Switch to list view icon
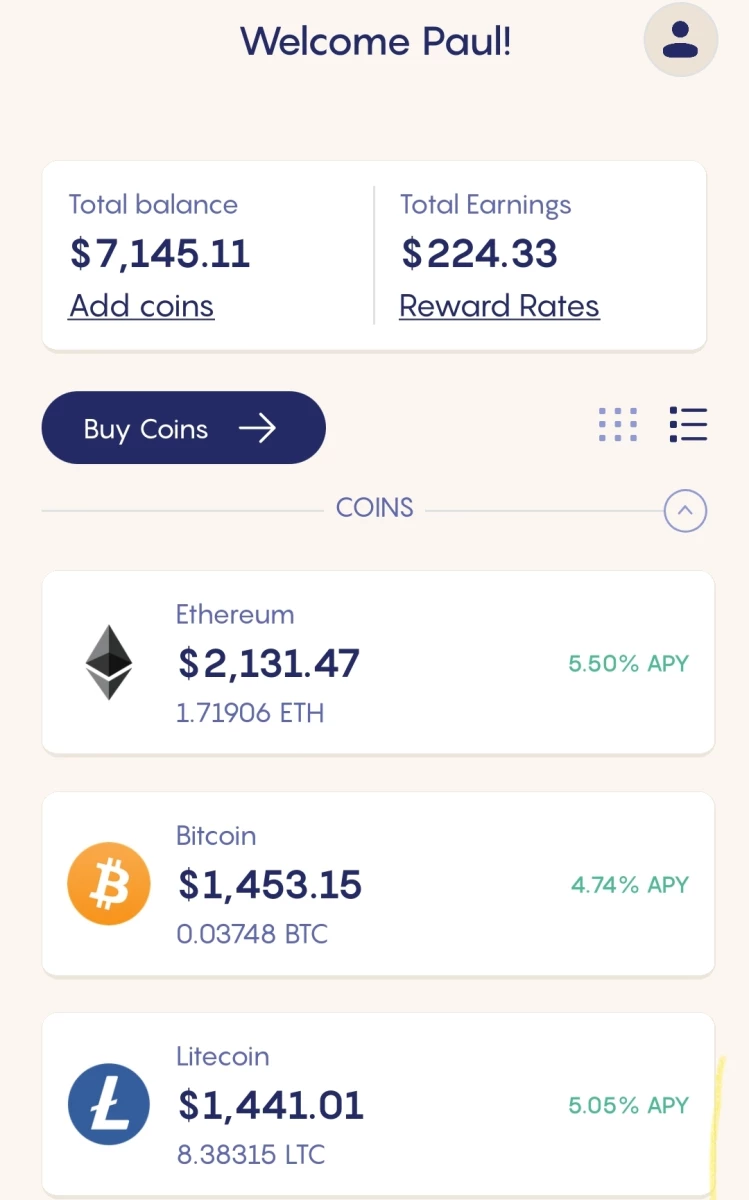The height and width of the screenshot is (1200, 749). [x=688, y=425]
